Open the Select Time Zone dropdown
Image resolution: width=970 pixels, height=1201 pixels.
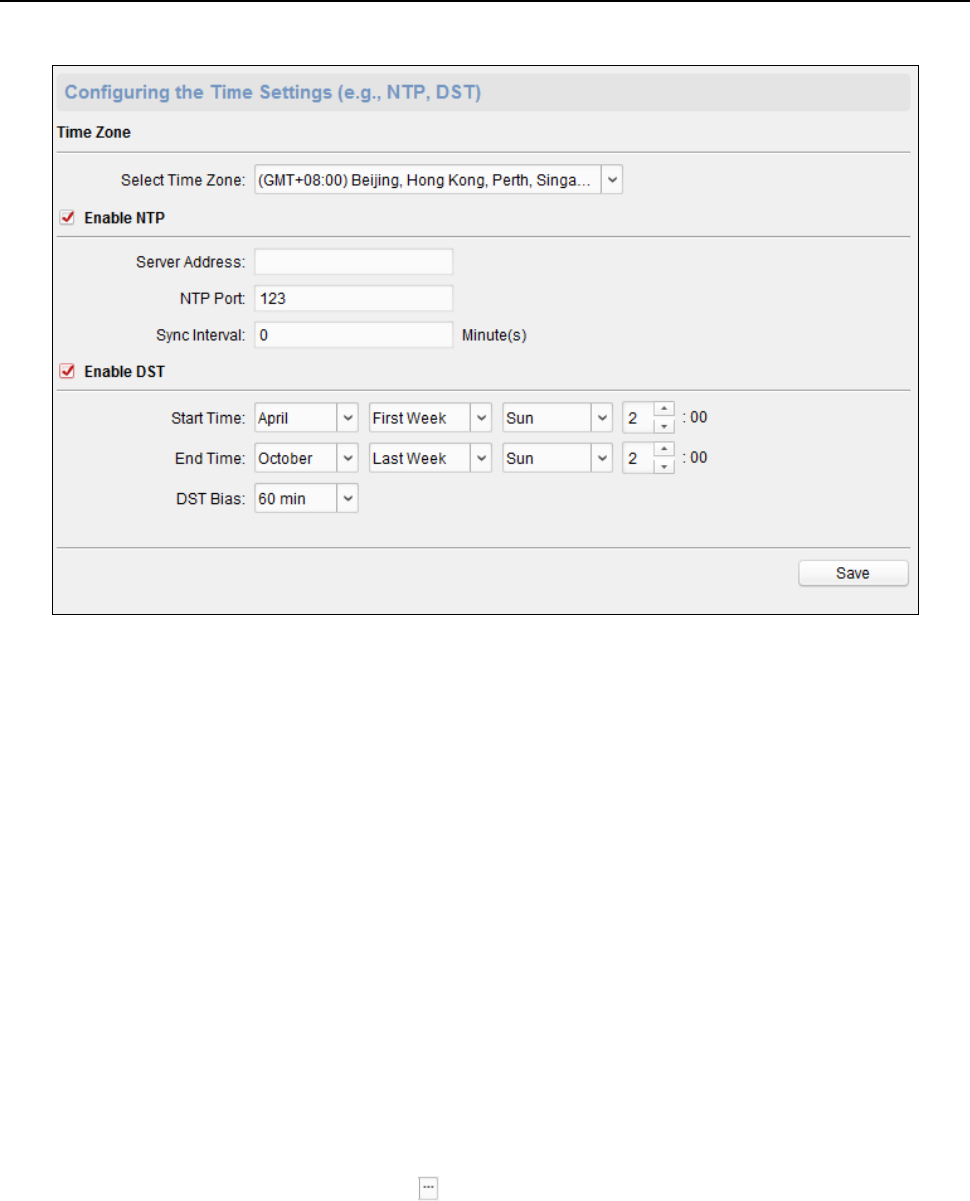click(x=439, y=180)
